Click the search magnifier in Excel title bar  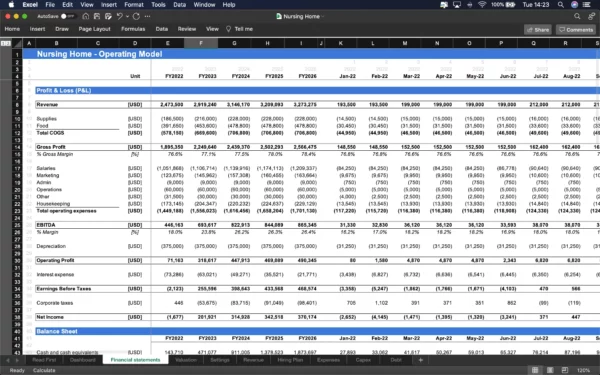577,16
